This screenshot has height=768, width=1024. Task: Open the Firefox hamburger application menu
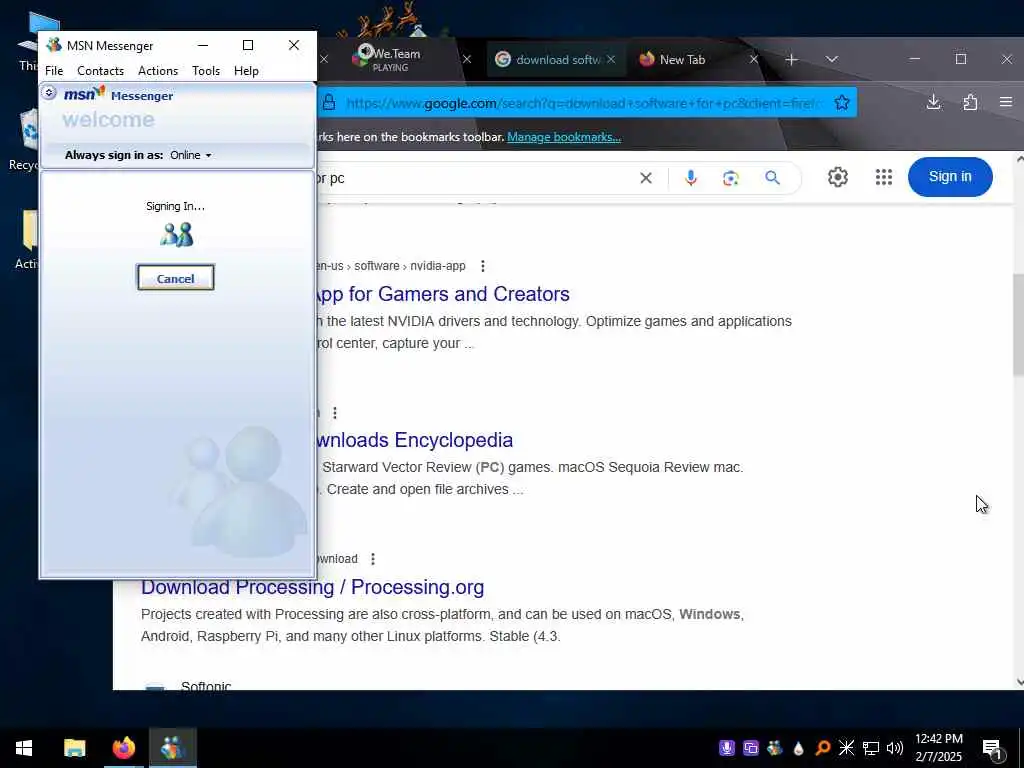pos(1006,102)
